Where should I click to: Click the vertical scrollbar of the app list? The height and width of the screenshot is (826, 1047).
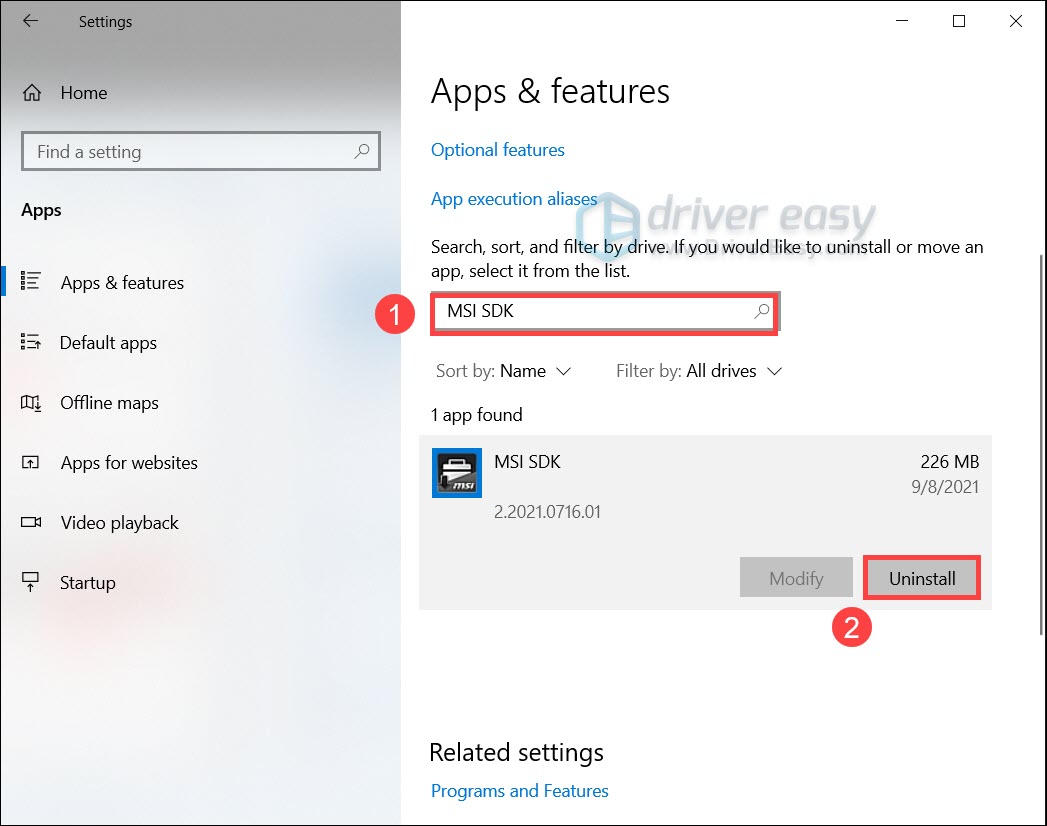point(1042,444)
